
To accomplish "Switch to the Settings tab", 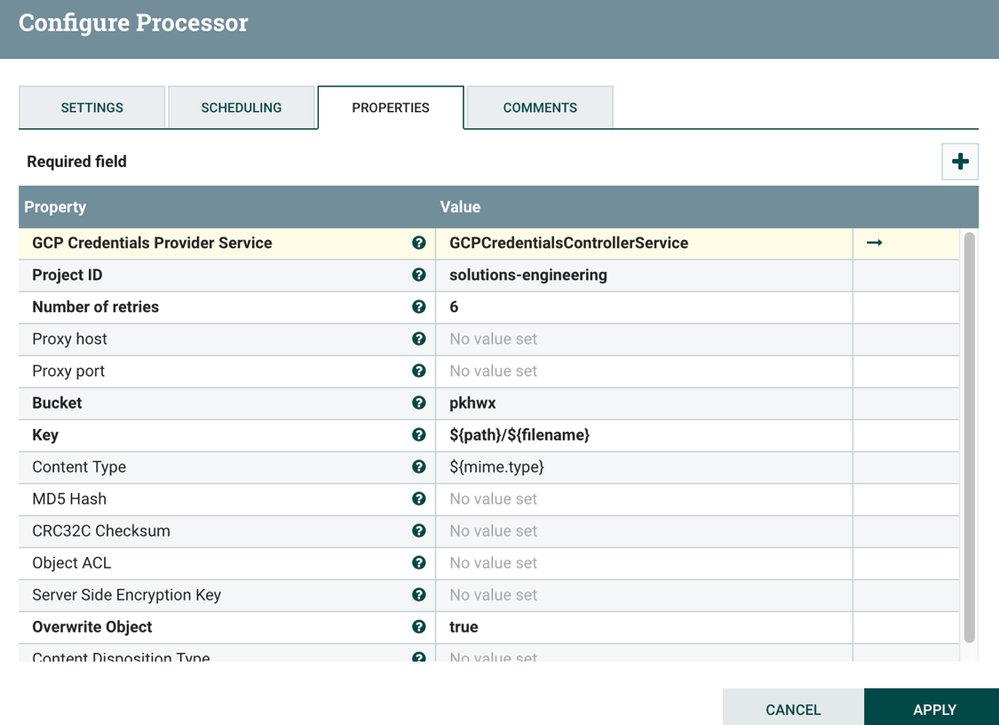I will pyautogui.click(x=92, y=108).
